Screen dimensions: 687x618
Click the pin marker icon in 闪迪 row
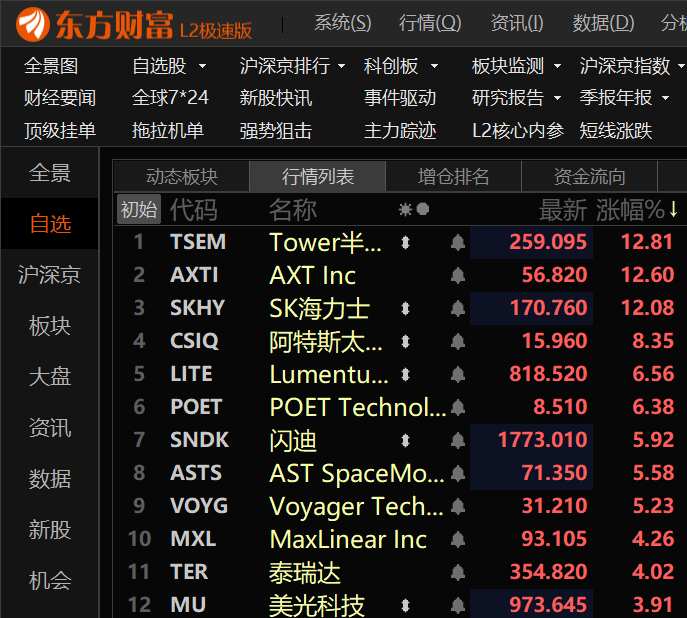pos(405,440)
